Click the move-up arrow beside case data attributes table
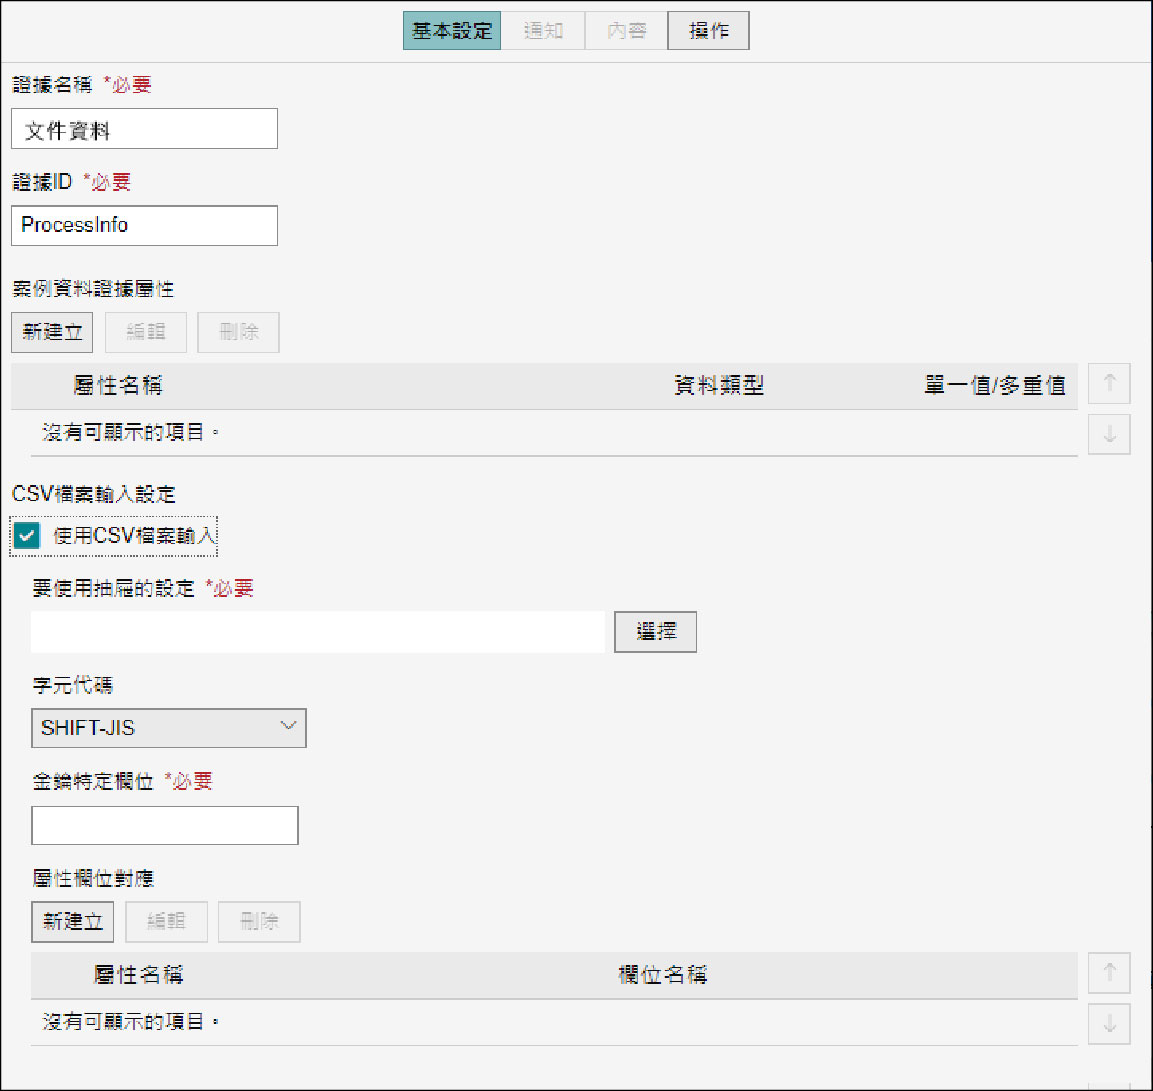 1109,383
